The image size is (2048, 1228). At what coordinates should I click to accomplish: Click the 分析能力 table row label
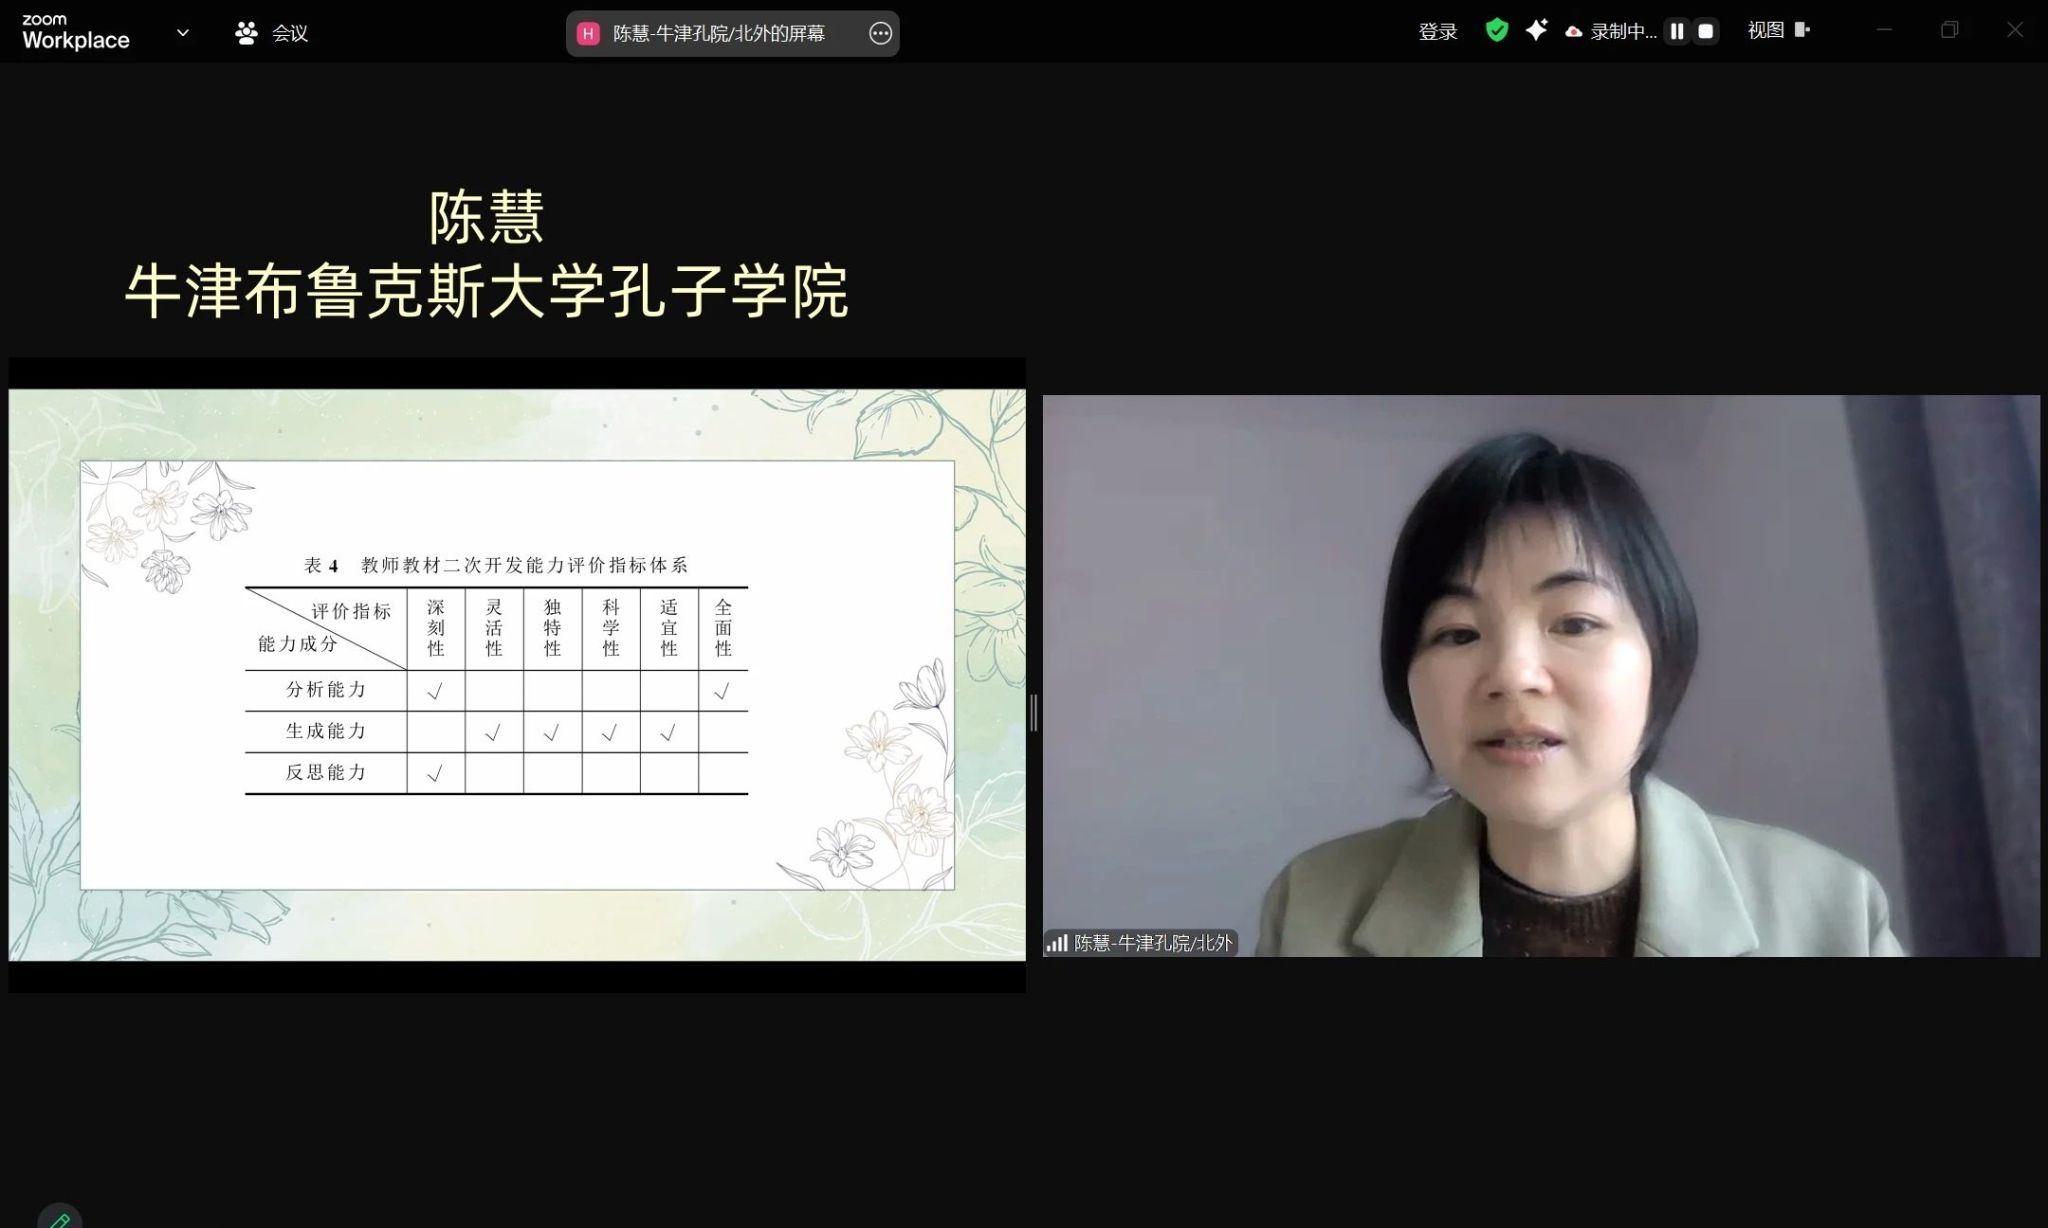(x=326, y=690)
